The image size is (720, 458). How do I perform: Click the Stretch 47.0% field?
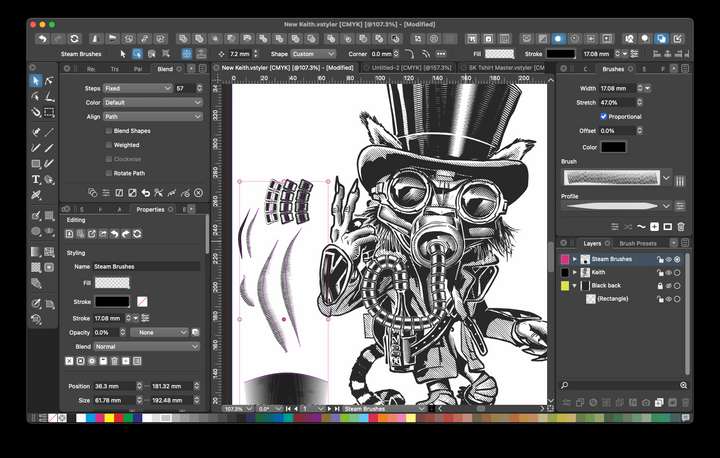click(617, 102)
